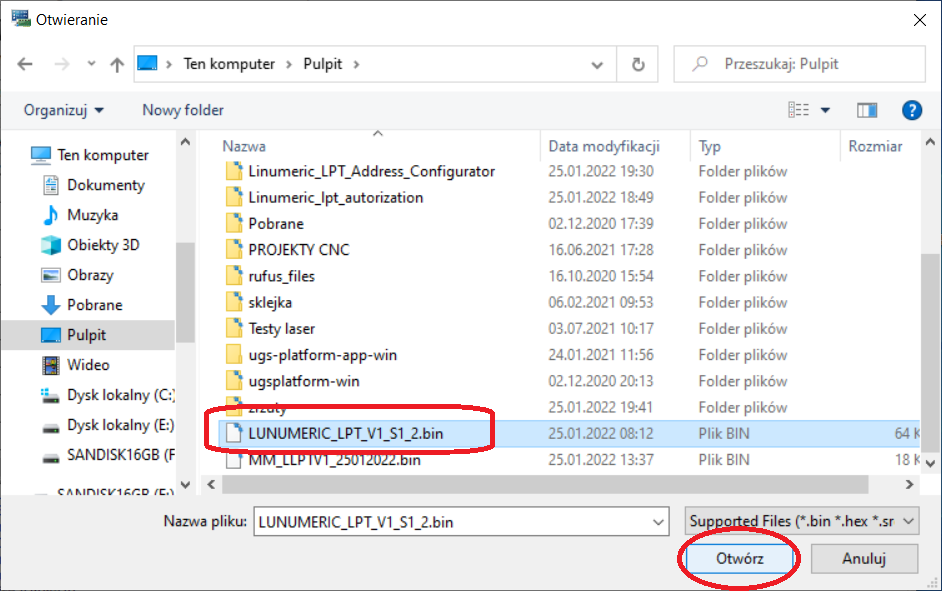Click the Back navigation arrow
Screen dimensions: 942x591
[x=26, y=64]
